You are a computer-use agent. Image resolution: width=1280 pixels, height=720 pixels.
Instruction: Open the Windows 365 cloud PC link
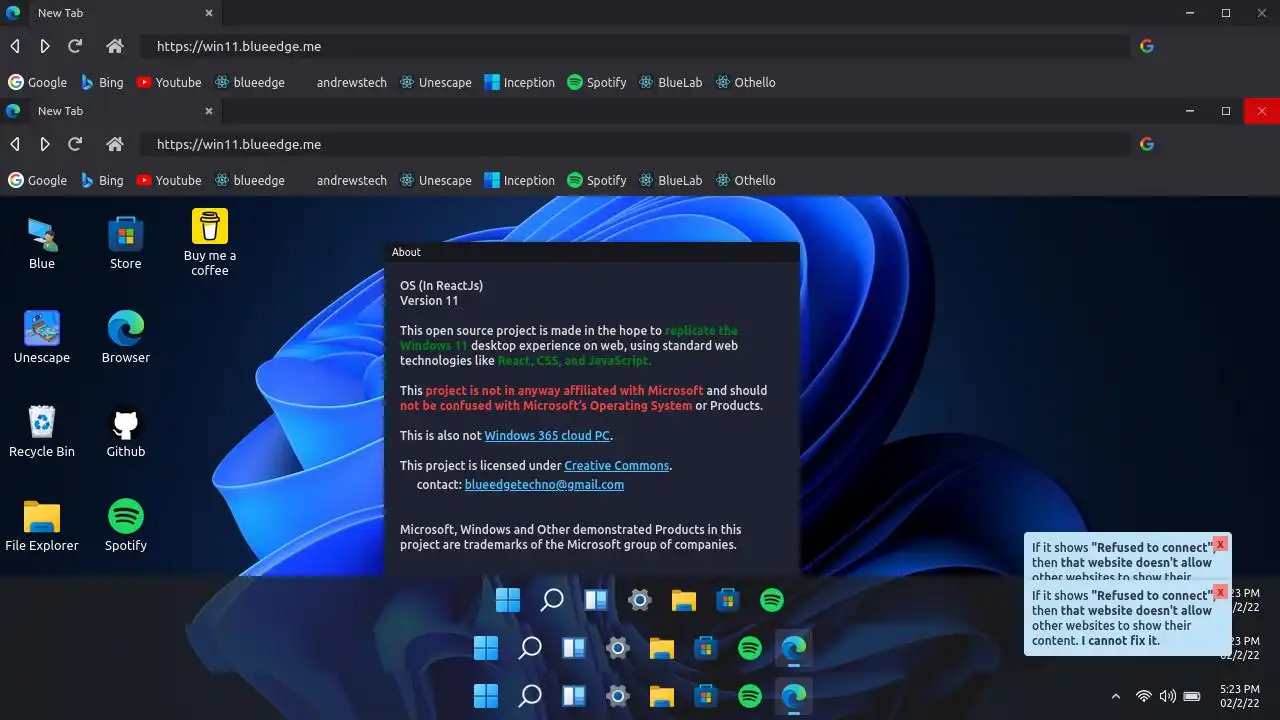click(x=547, y=435)
